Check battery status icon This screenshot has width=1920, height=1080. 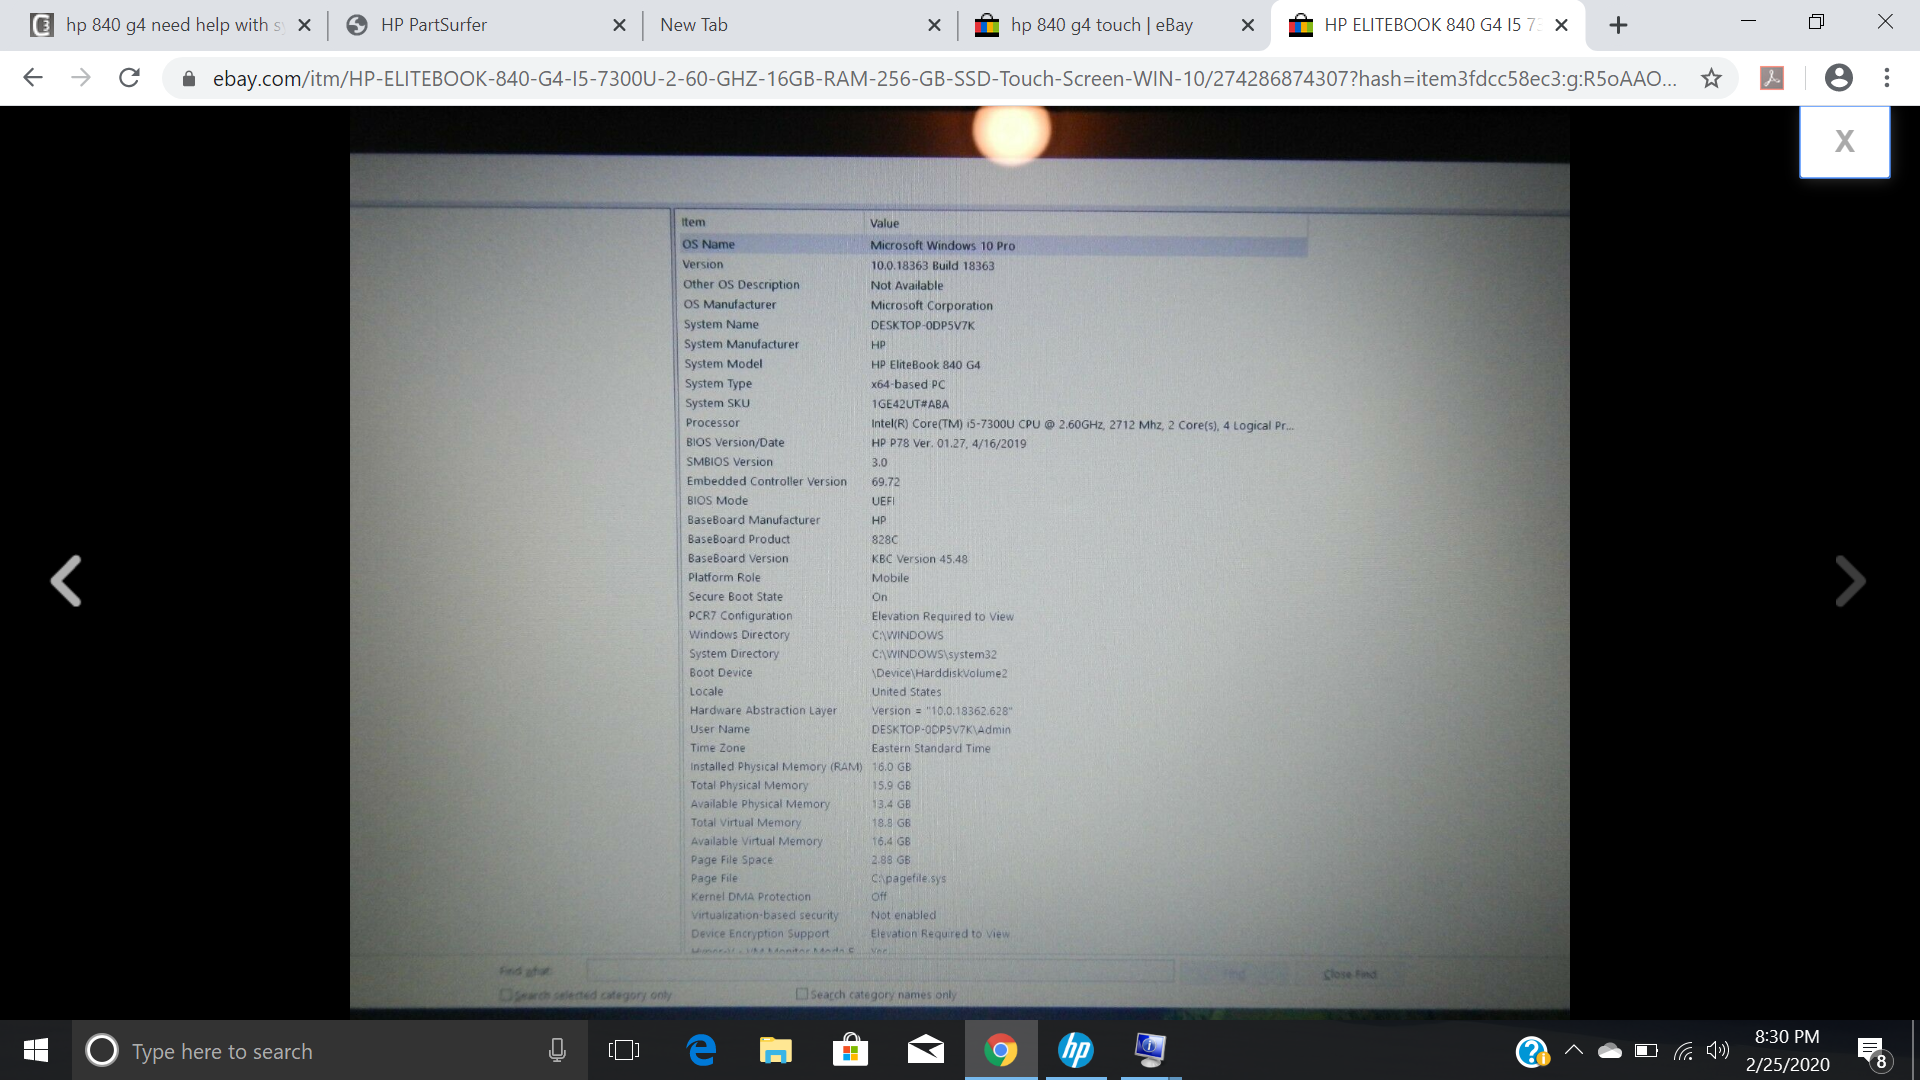tap(1646, 1050)
